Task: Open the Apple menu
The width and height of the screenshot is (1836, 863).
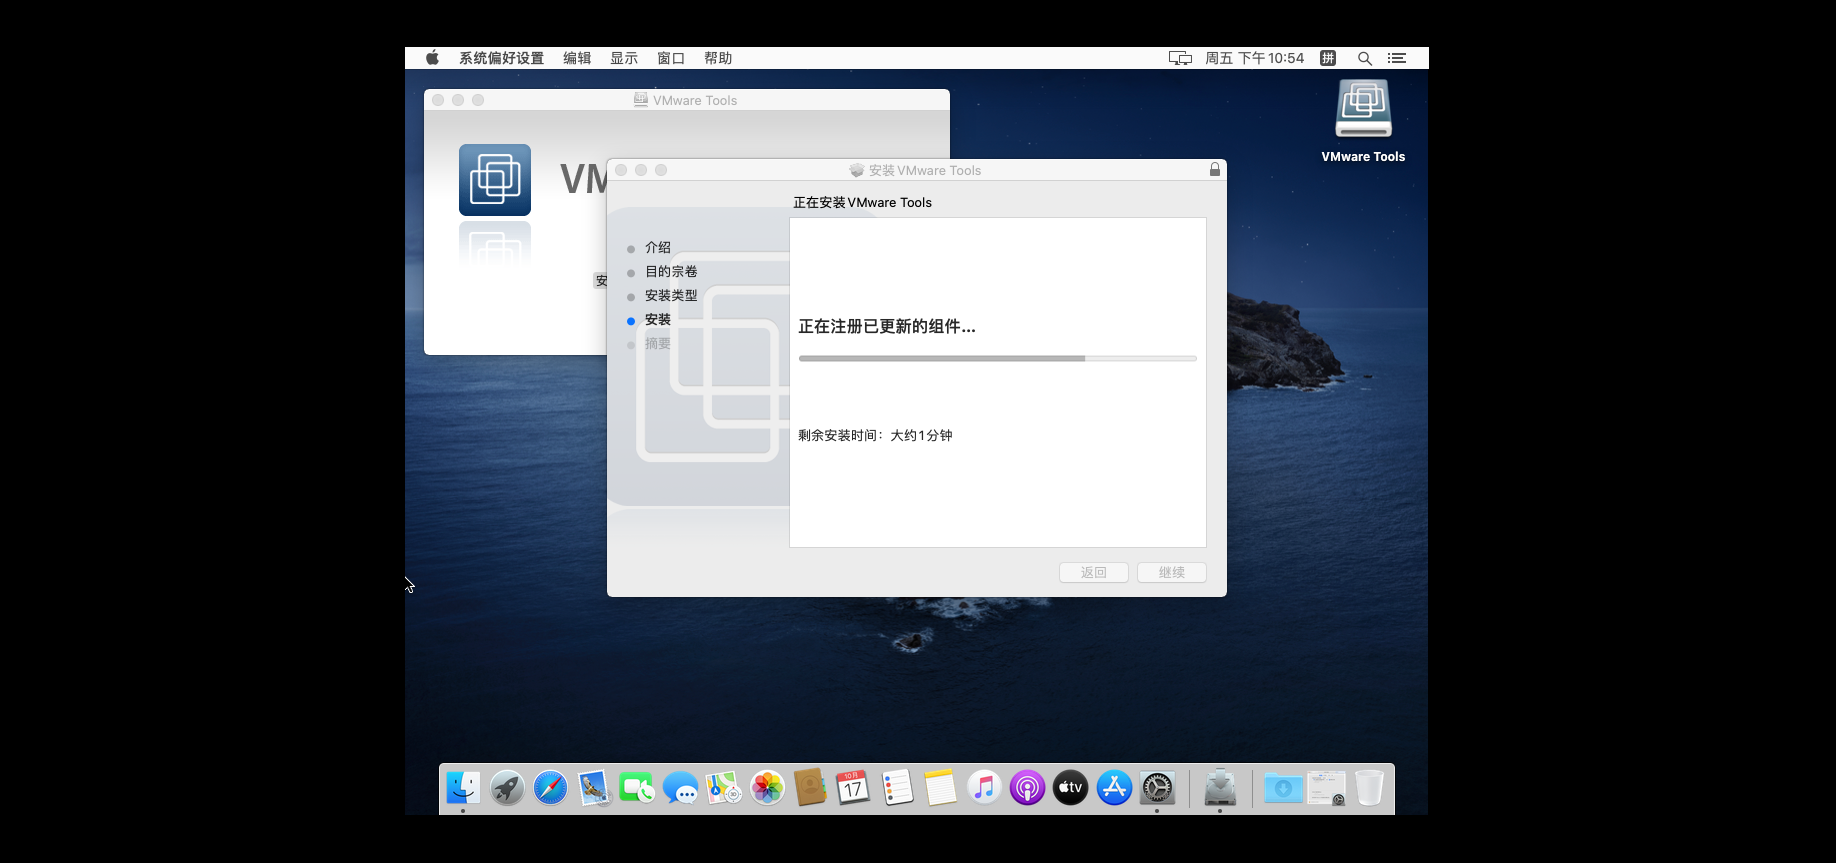Action: point(432,58)
